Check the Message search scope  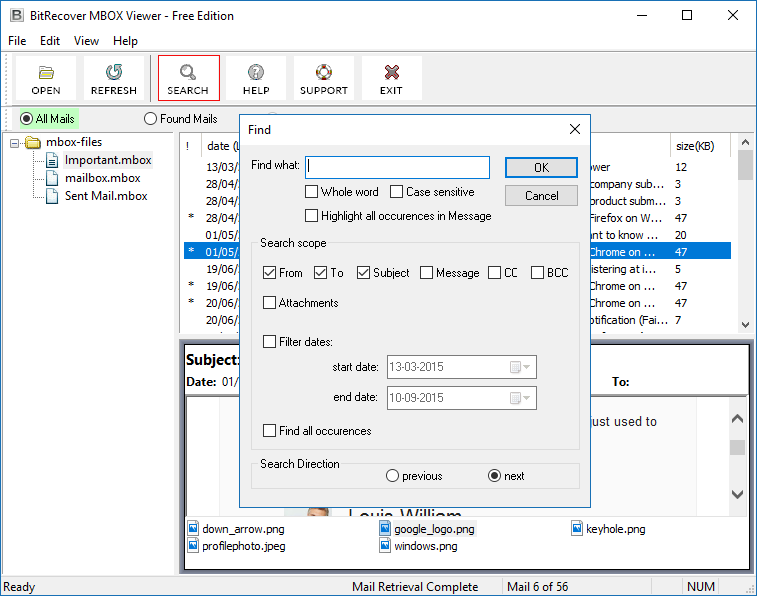point(426,273)
